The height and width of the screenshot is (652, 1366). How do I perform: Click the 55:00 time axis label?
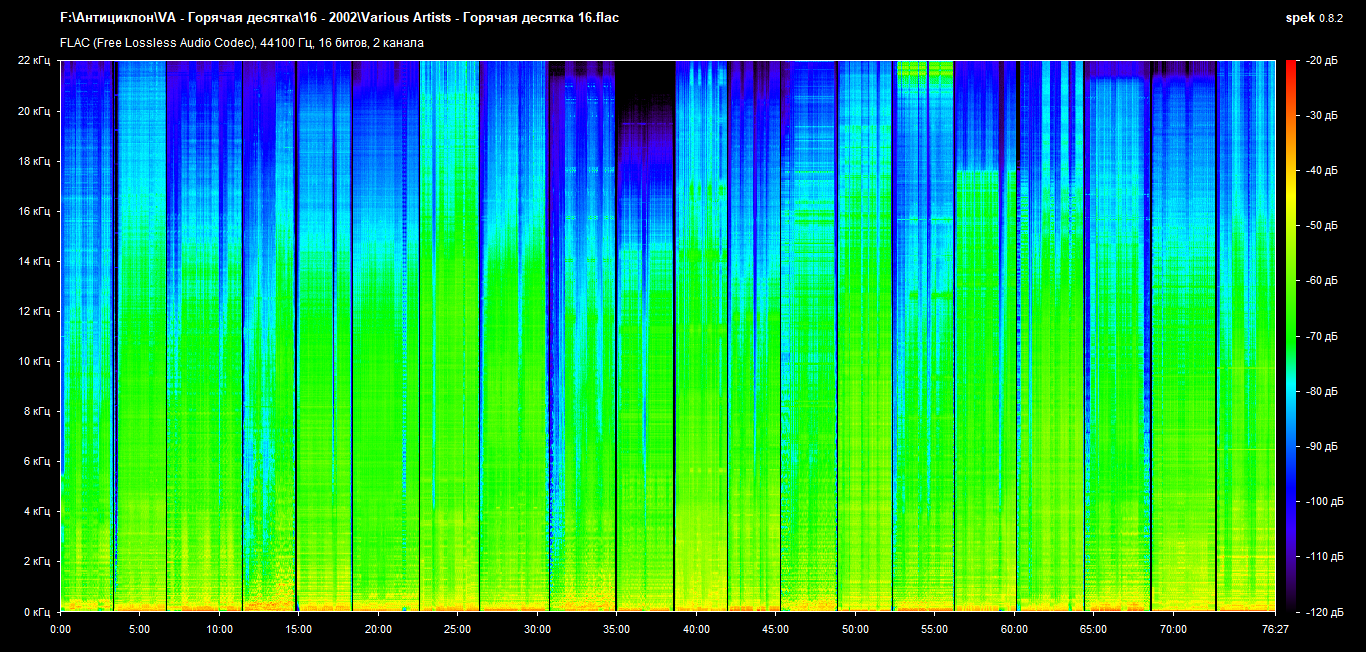point(934,630)
